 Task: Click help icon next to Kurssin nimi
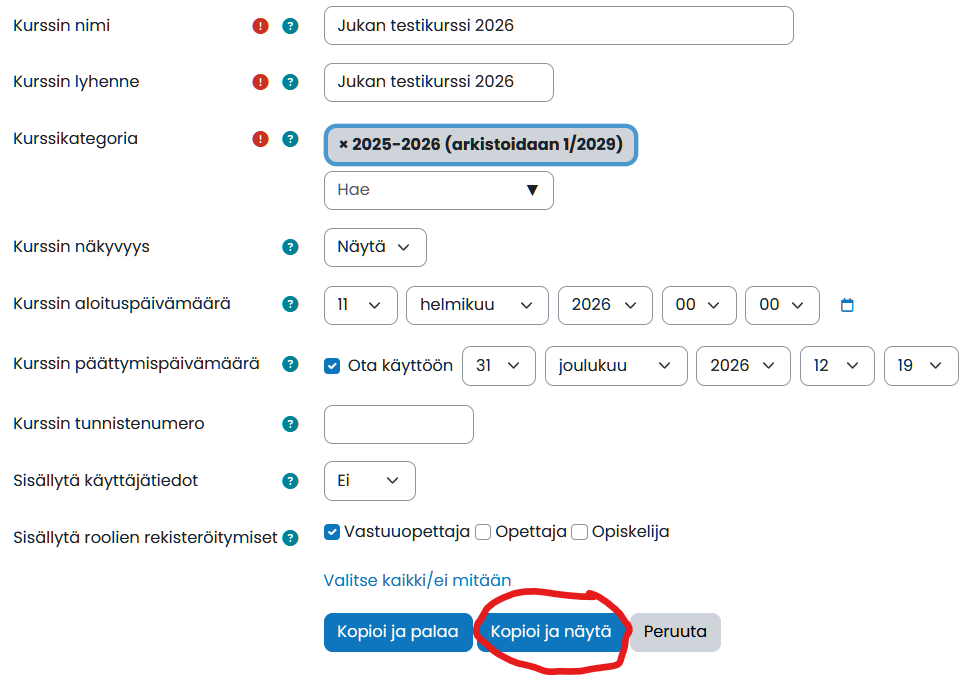coord(290,26)
